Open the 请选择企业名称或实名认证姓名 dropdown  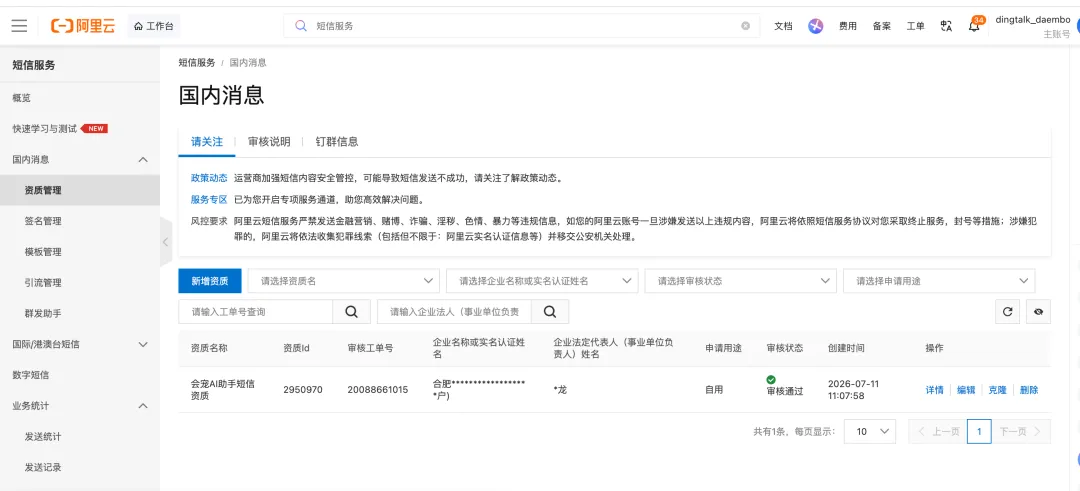click(x=542, y=281)
